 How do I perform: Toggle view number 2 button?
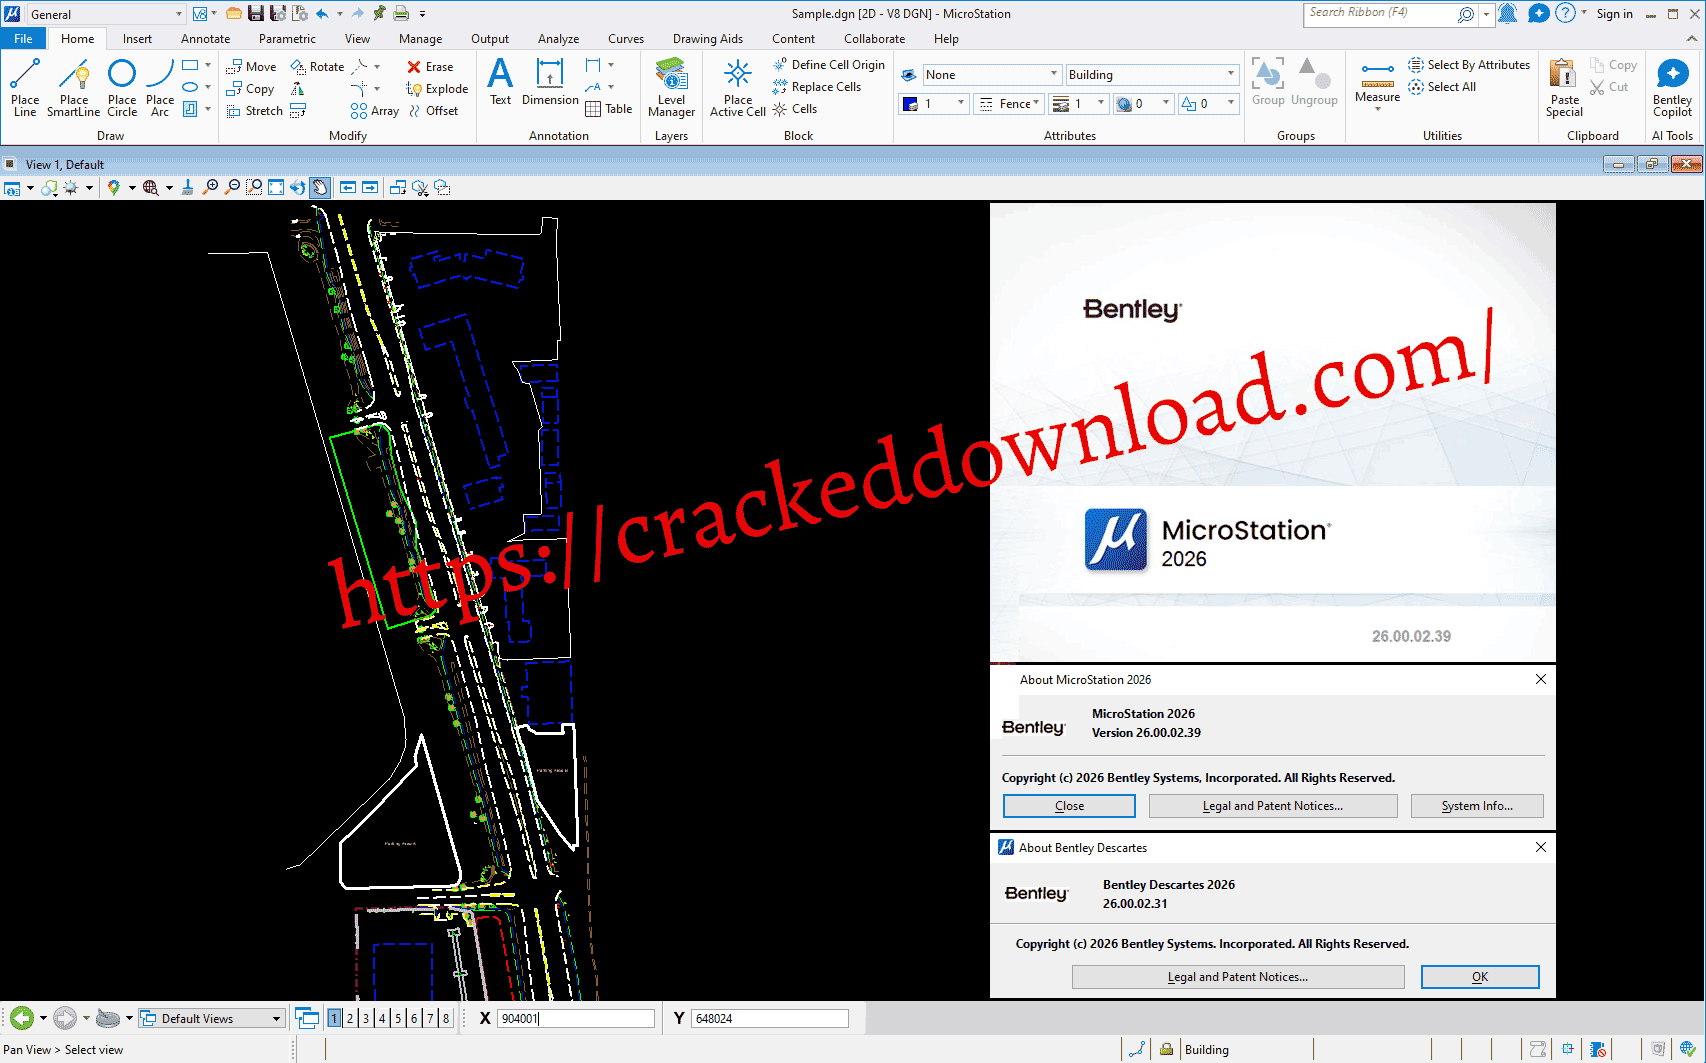coord(350,1018)
